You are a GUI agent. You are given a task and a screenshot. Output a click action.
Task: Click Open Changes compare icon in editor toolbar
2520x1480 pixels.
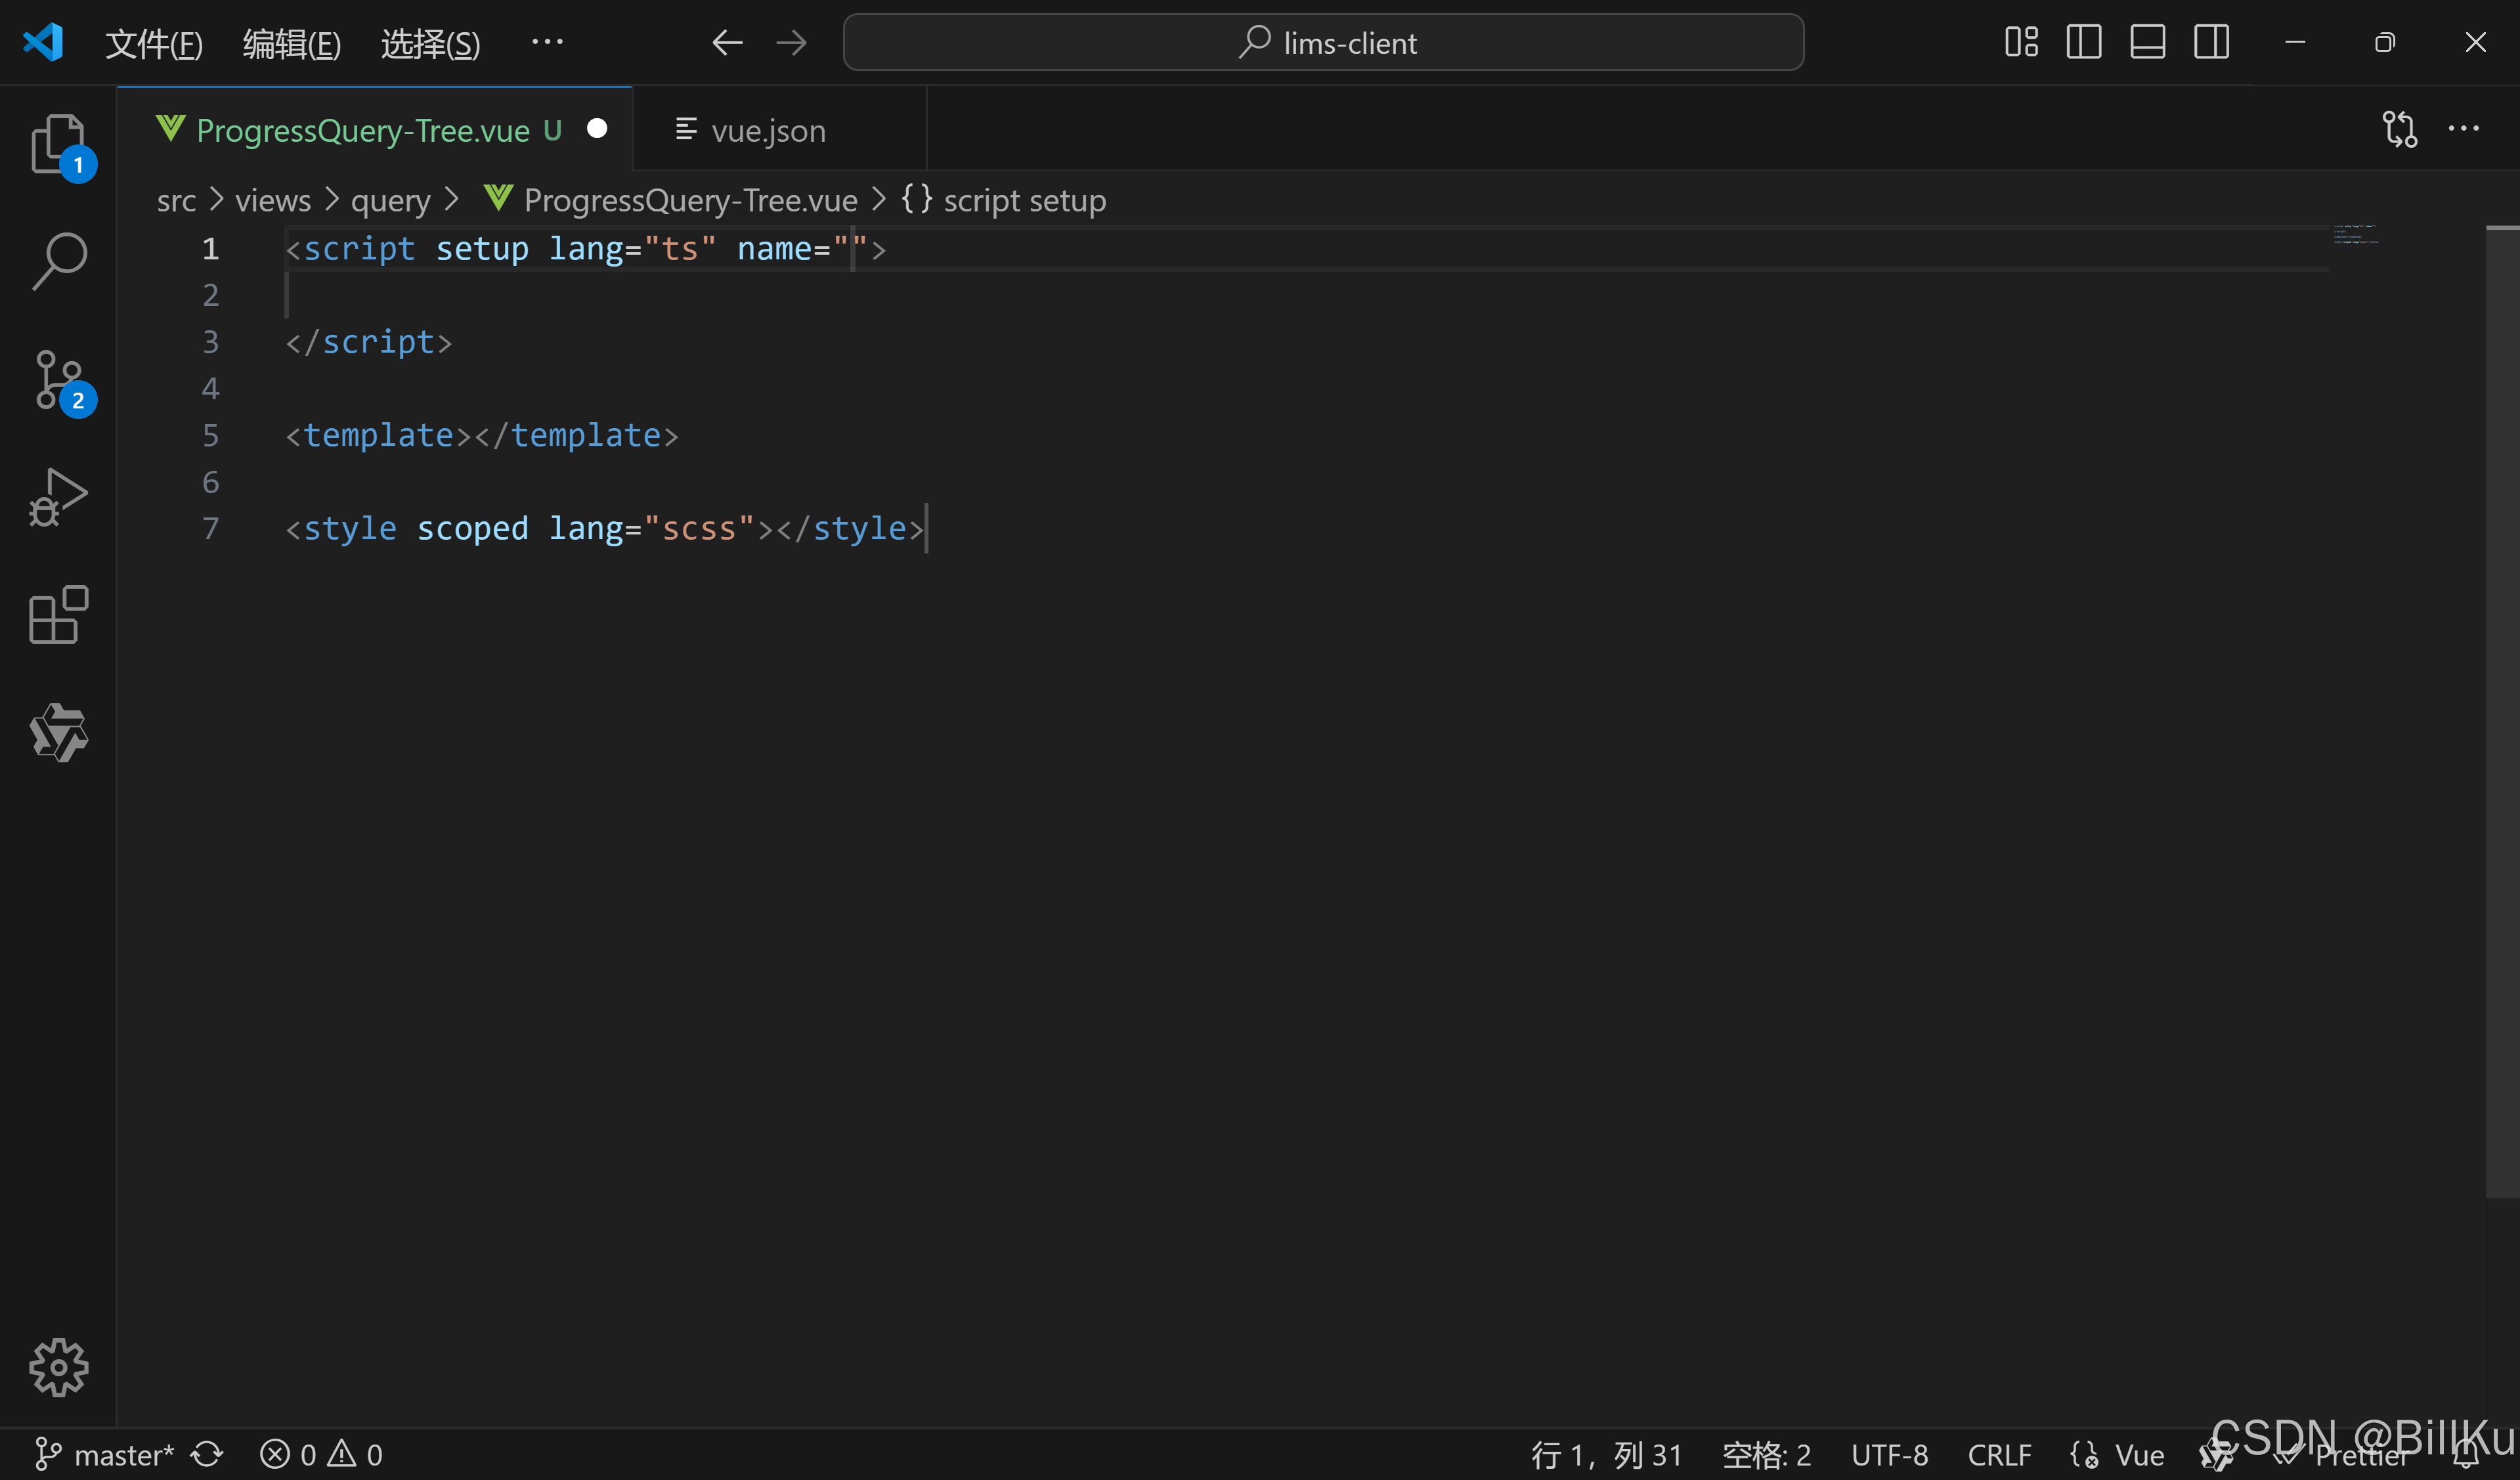(2399, 129)
